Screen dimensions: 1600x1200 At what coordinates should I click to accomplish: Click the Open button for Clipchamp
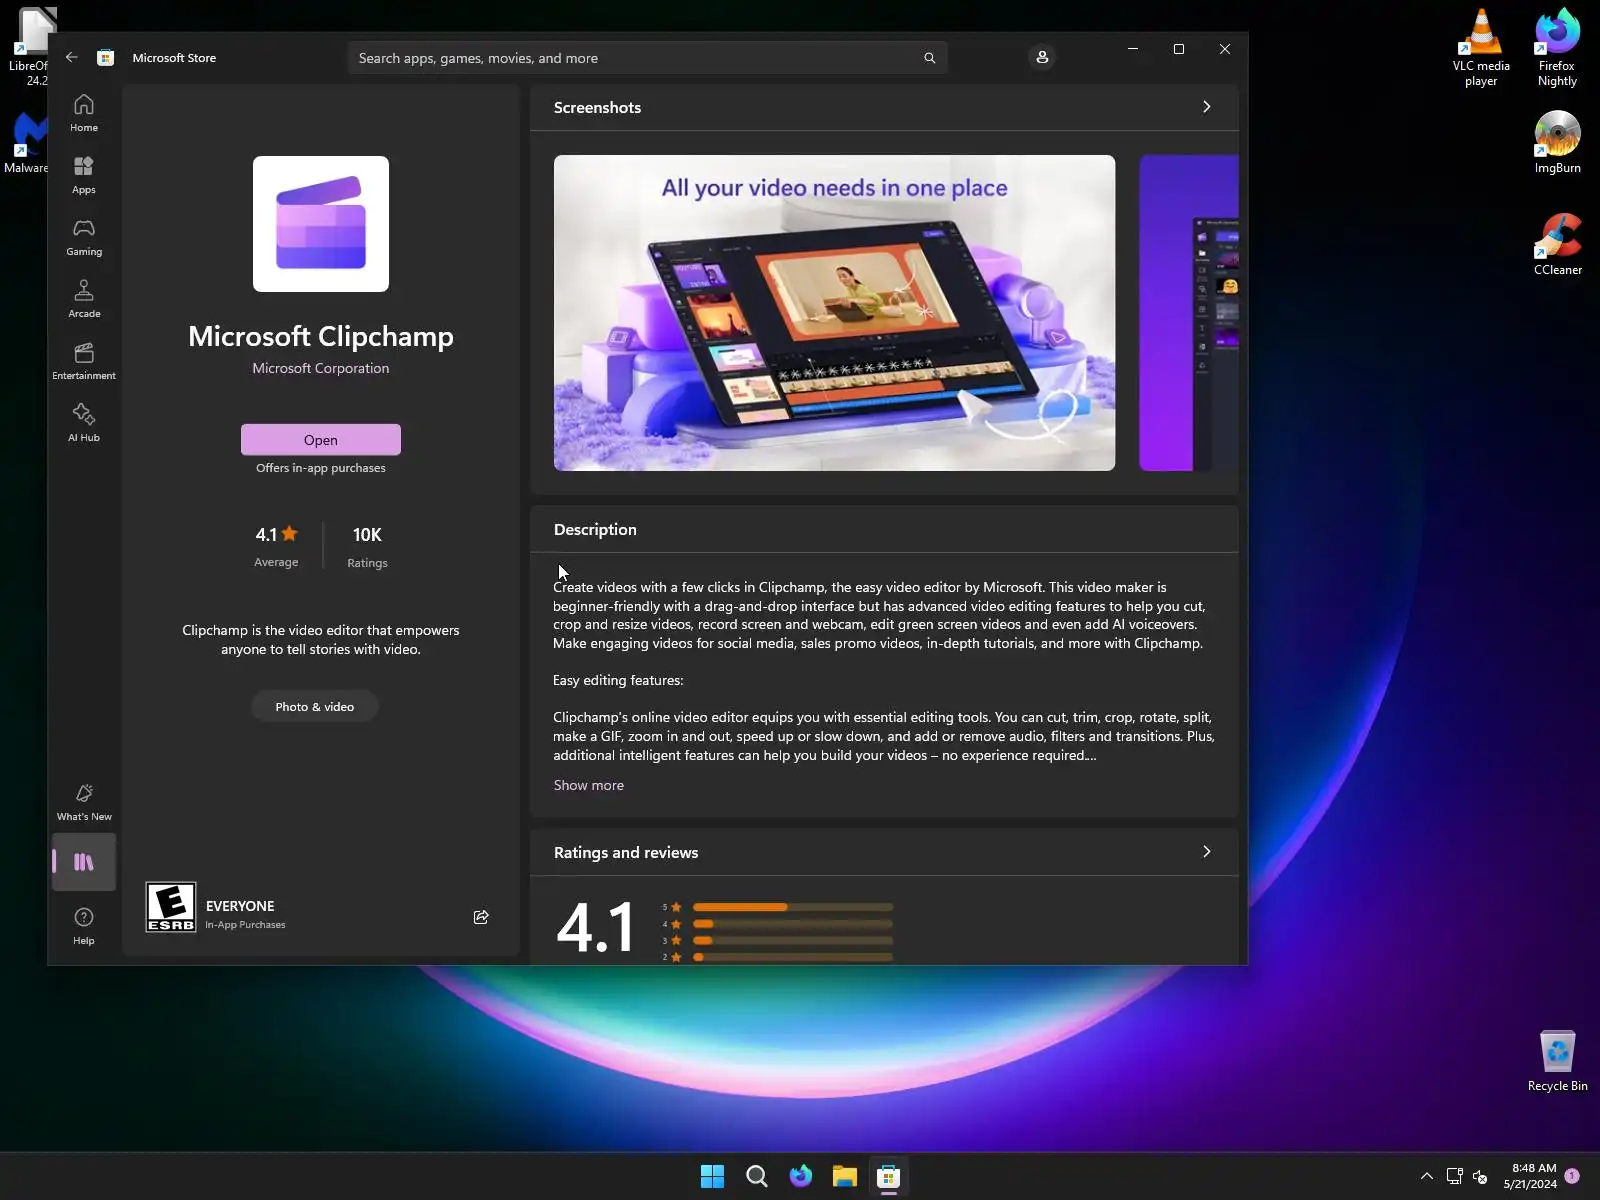coord(321,440)
